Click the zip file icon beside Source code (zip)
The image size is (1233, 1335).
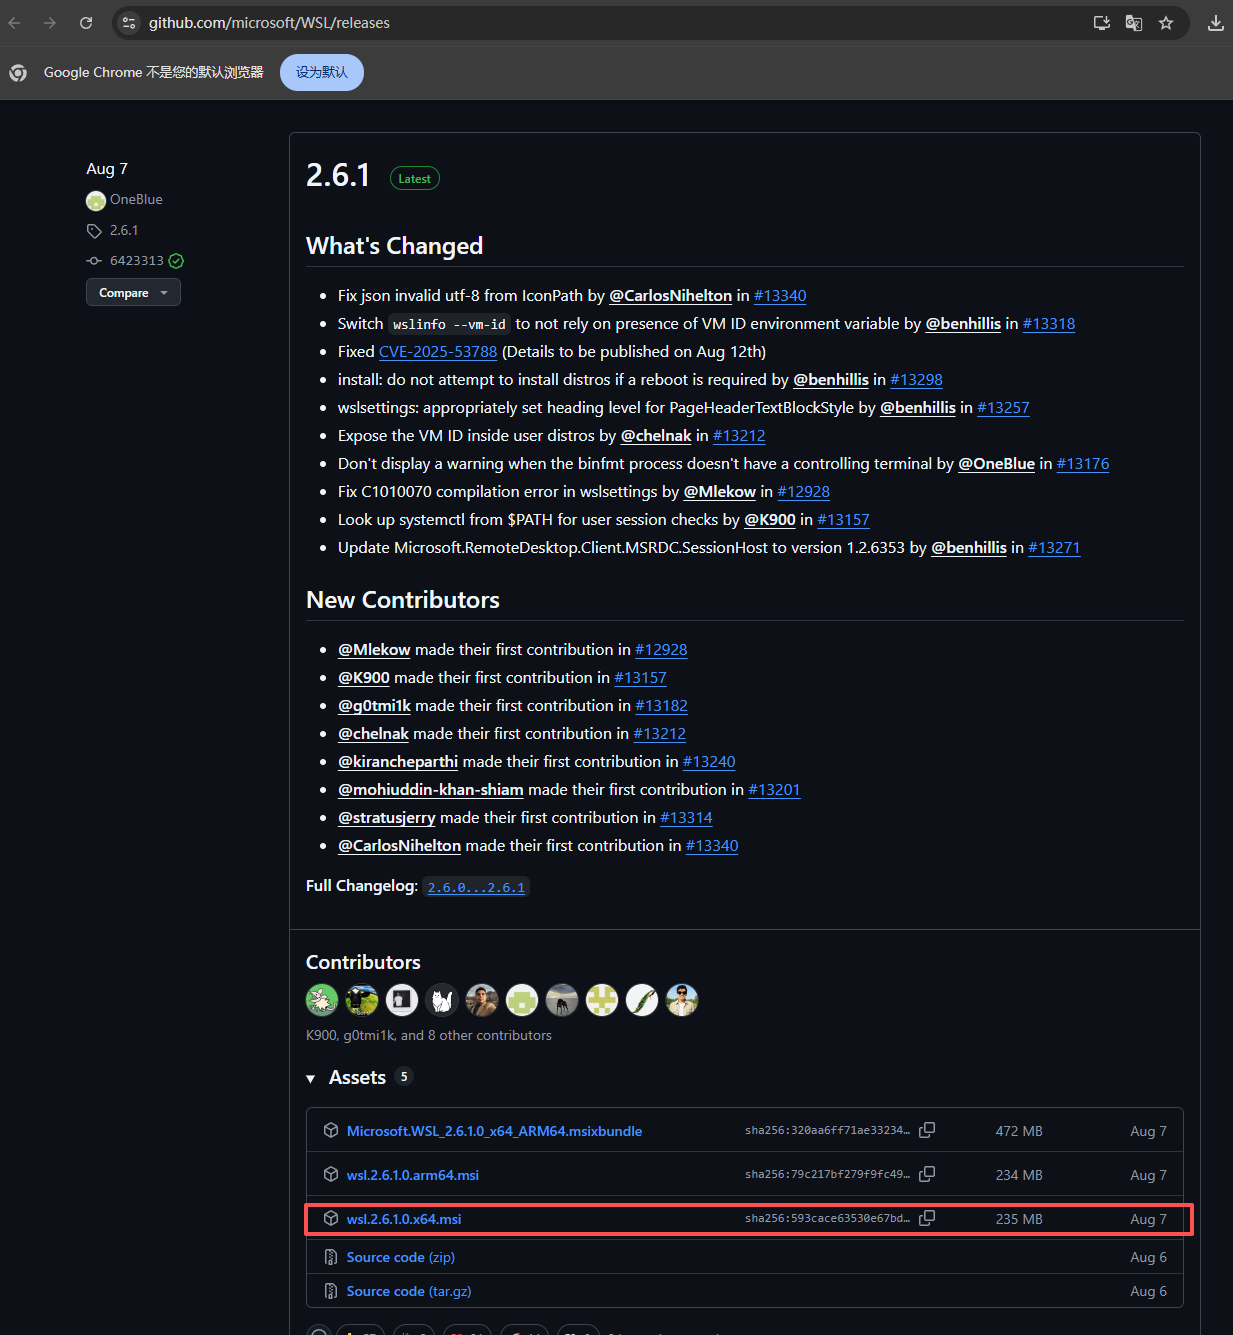pyautogui.click(x=331, y=1257)
